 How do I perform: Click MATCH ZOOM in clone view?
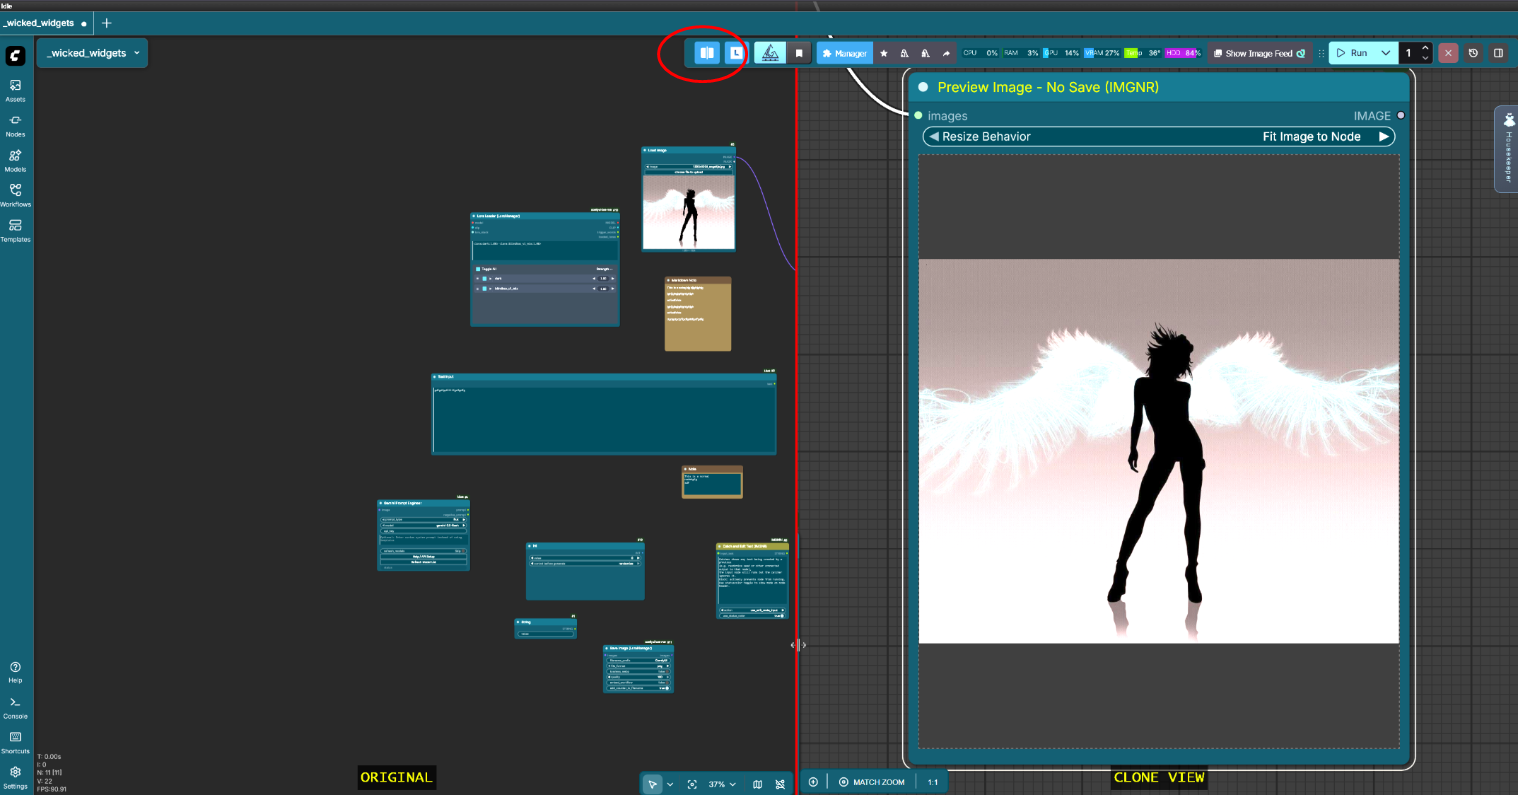click(872, 782)
